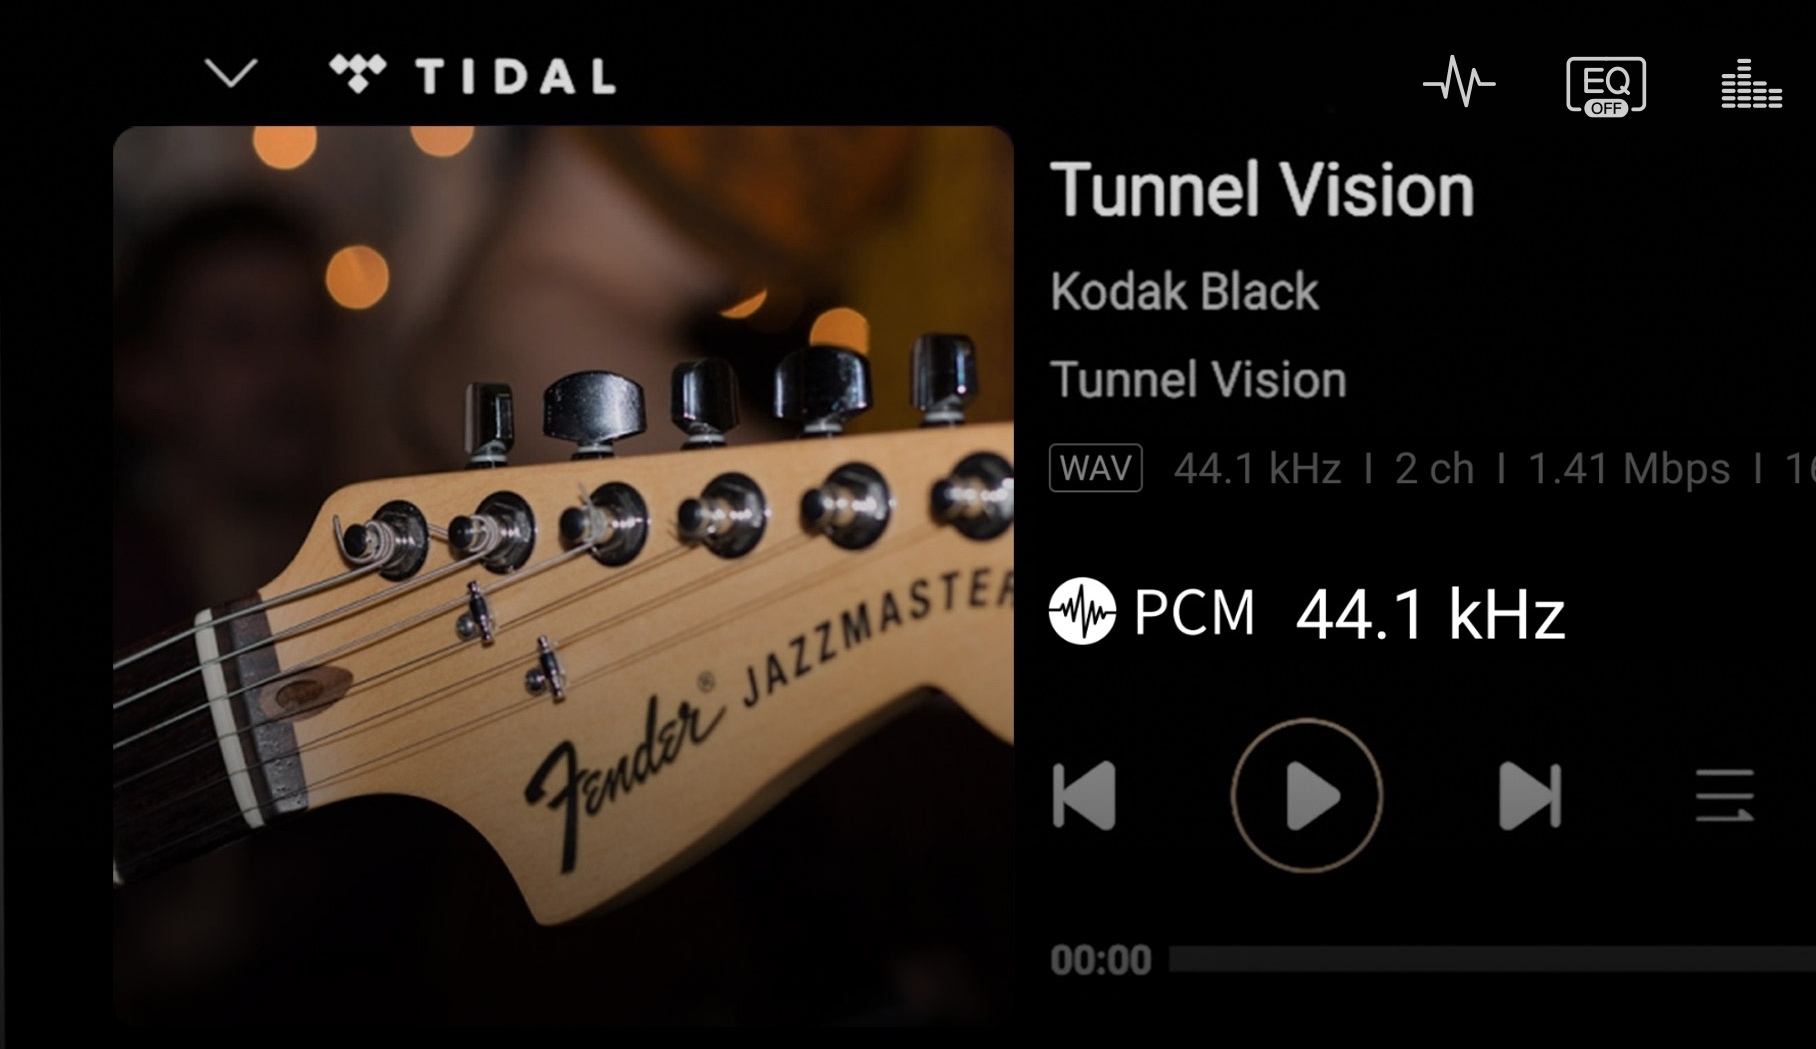
Task: Play the current track
Action: tap(1307, 796)
